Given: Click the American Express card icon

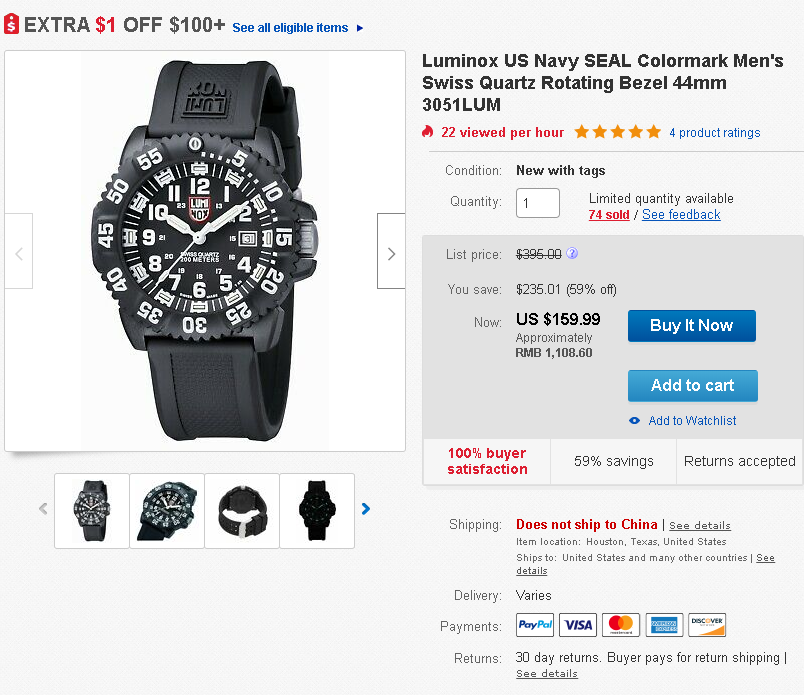Looking at the screenshot, I should click(664, 625).
